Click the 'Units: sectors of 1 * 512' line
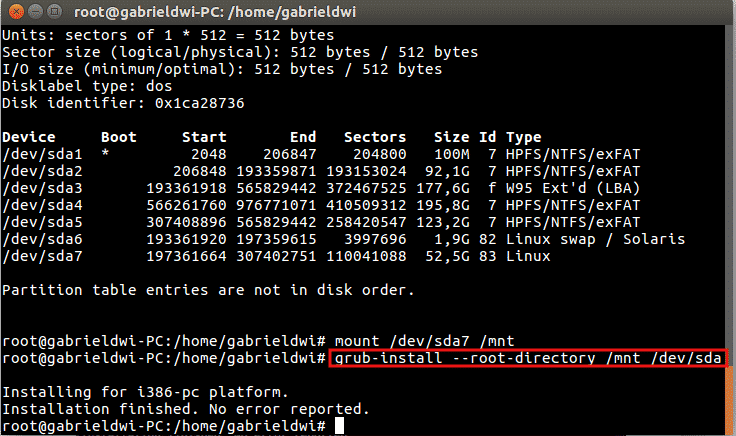This screenshot has height=436, width=736. 168,35
